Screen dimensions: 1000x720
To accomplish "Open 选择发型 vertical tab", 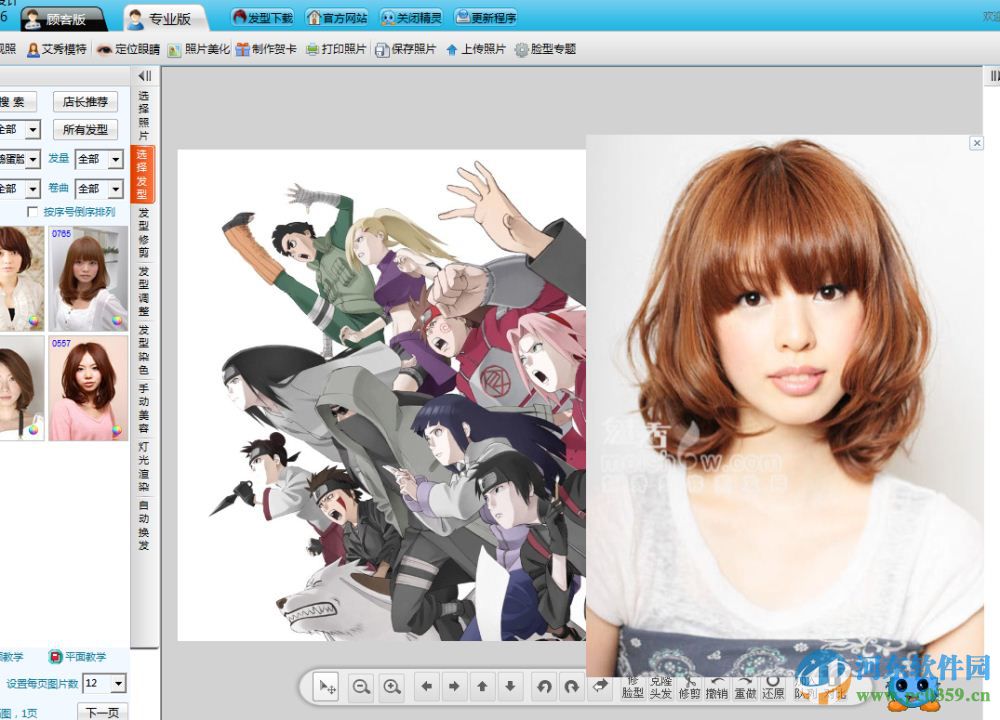I will tap(143, 174).
